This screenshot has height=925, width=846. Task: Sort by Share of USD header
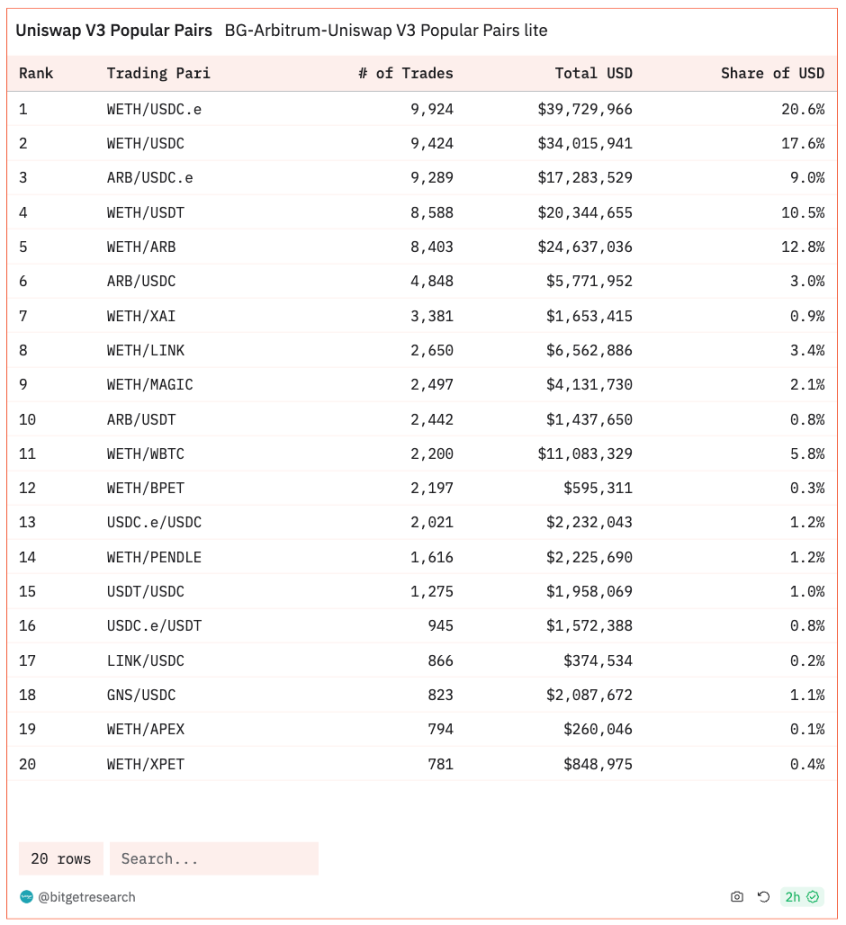point(772,73)
